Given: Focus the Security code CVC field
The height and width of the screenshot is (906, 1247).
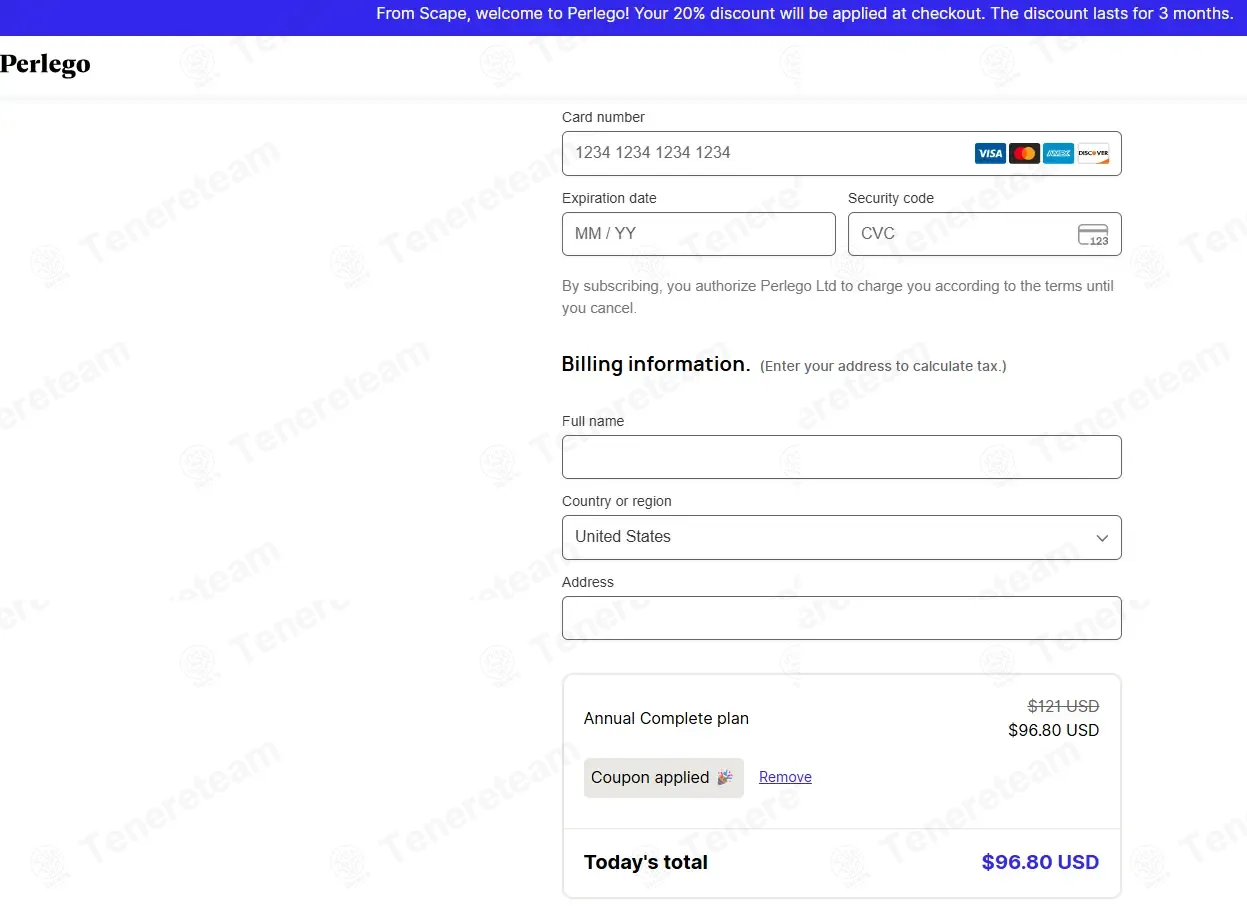Looking at the screenshot, I should pos(984,234).
